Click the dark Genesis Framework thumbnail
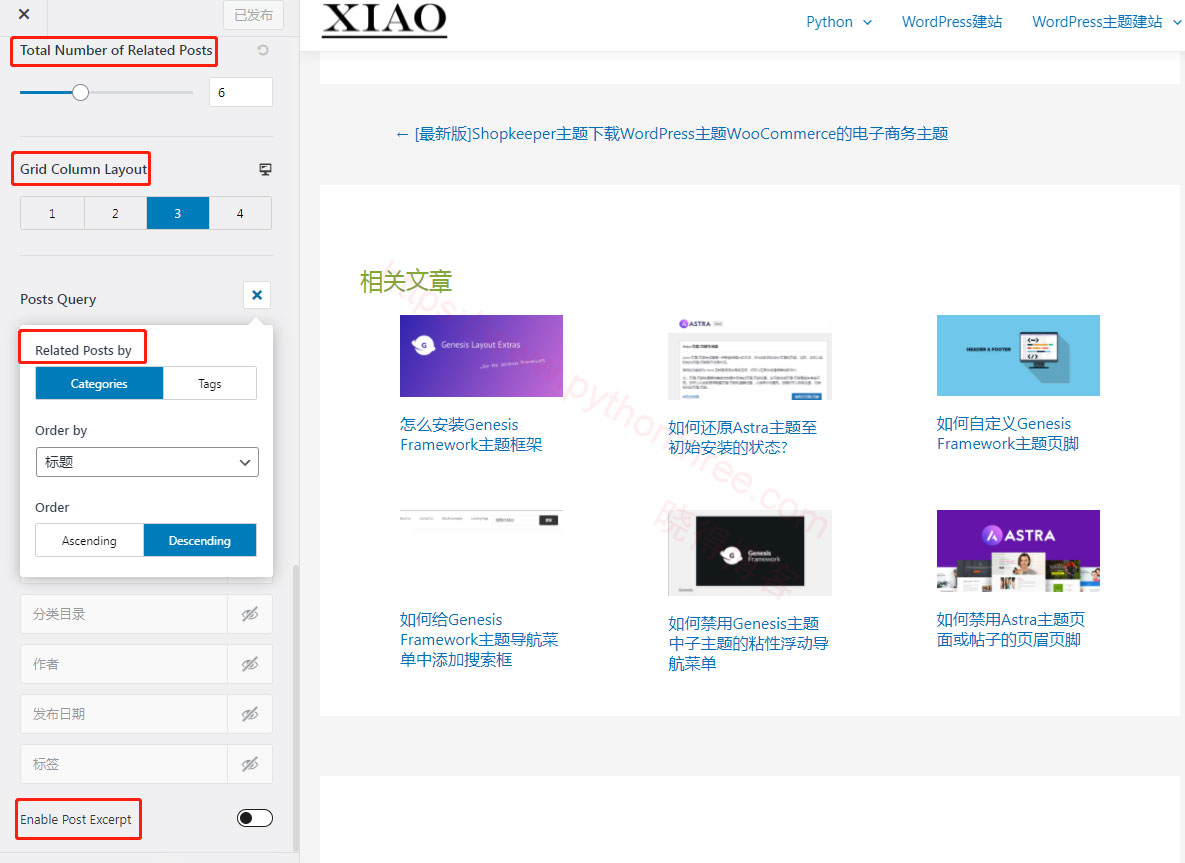This screenshot has height=863, width=1185. (x=750, y=553)
